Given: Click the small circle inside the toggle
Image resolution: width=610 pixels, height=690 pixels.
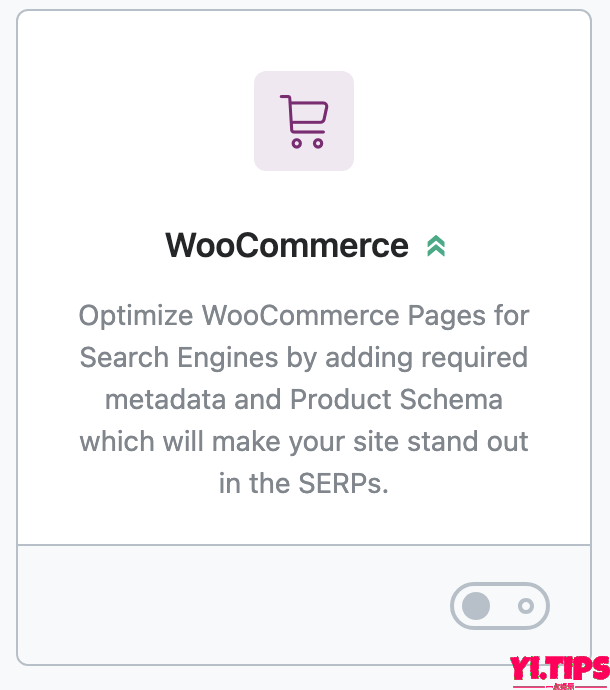Looking at the screenshot, I should [527, 606].
